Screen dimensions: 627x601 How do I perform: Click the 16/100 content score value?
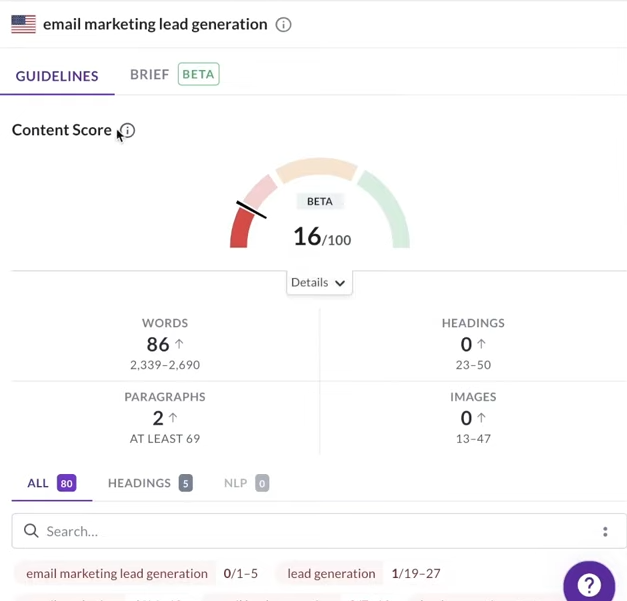(322, 236)
